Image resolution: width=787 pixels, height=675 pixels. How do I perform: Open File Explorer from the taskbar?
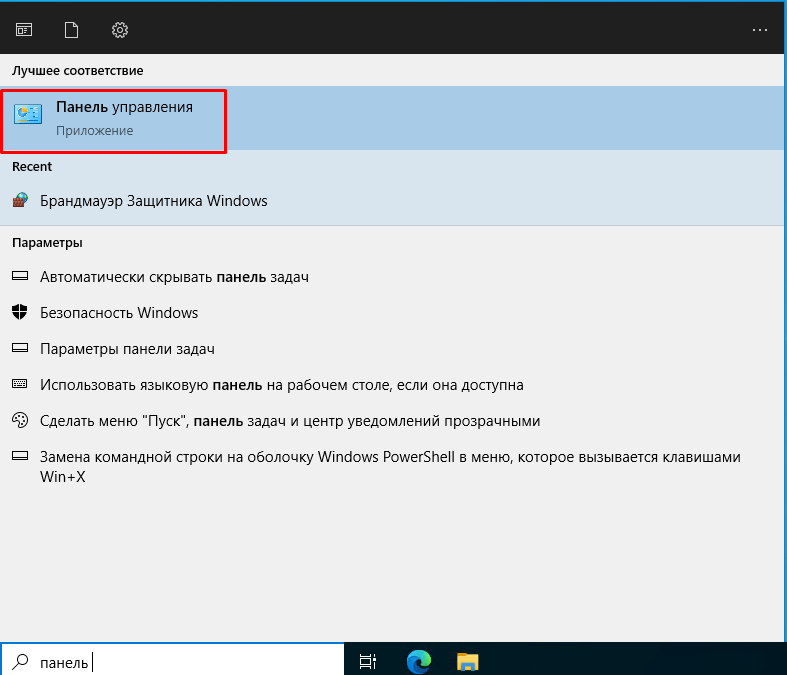467,661
